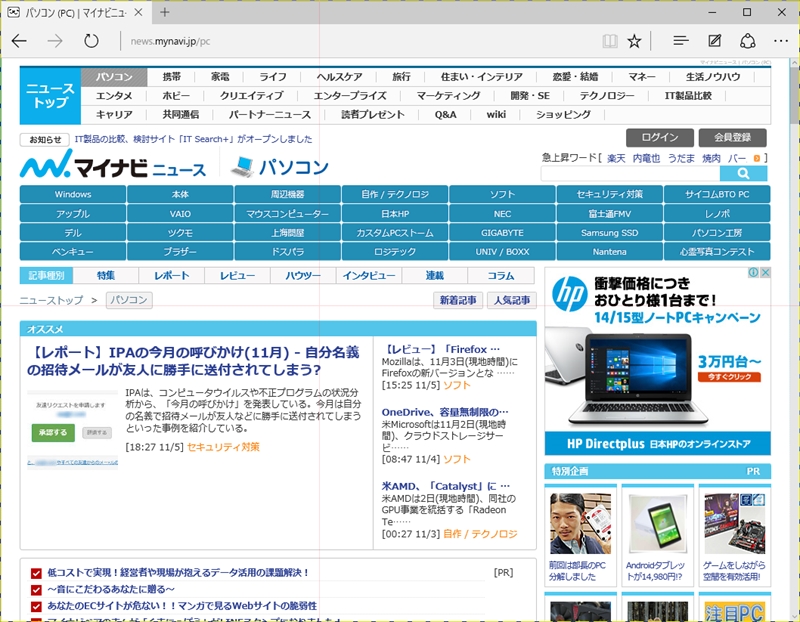Open the クリエイティブ navigation item
800x622 pixels.
[x=251, y=96]
